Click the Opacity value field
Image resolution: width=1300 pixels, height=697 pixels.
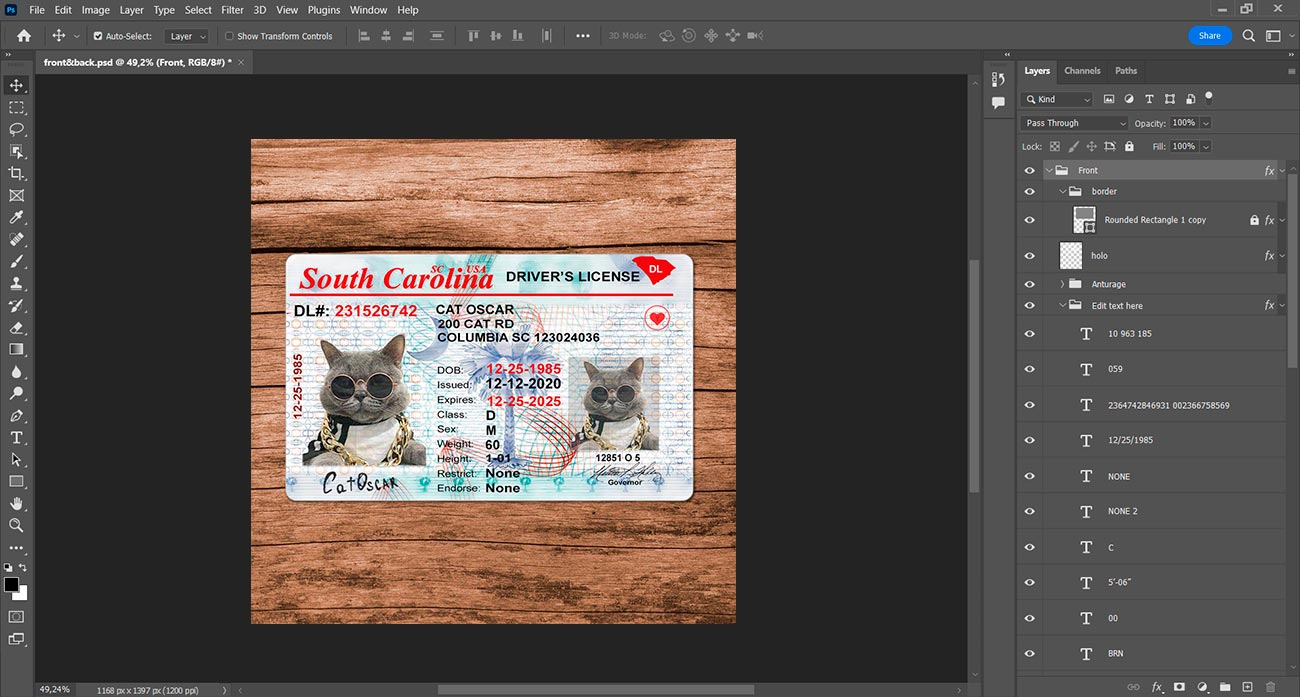[x=1184, y=123]
